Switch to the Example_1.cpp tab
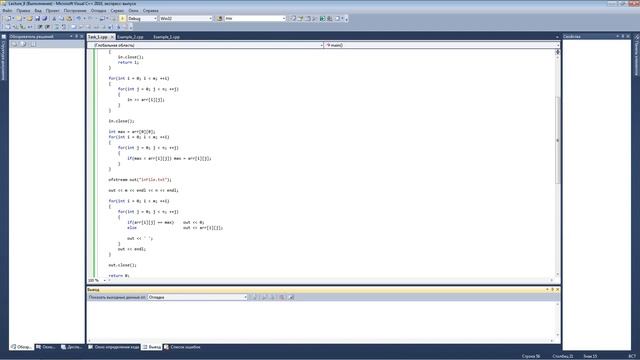Screen dimensions: 640x360 [x=166, y=37]
